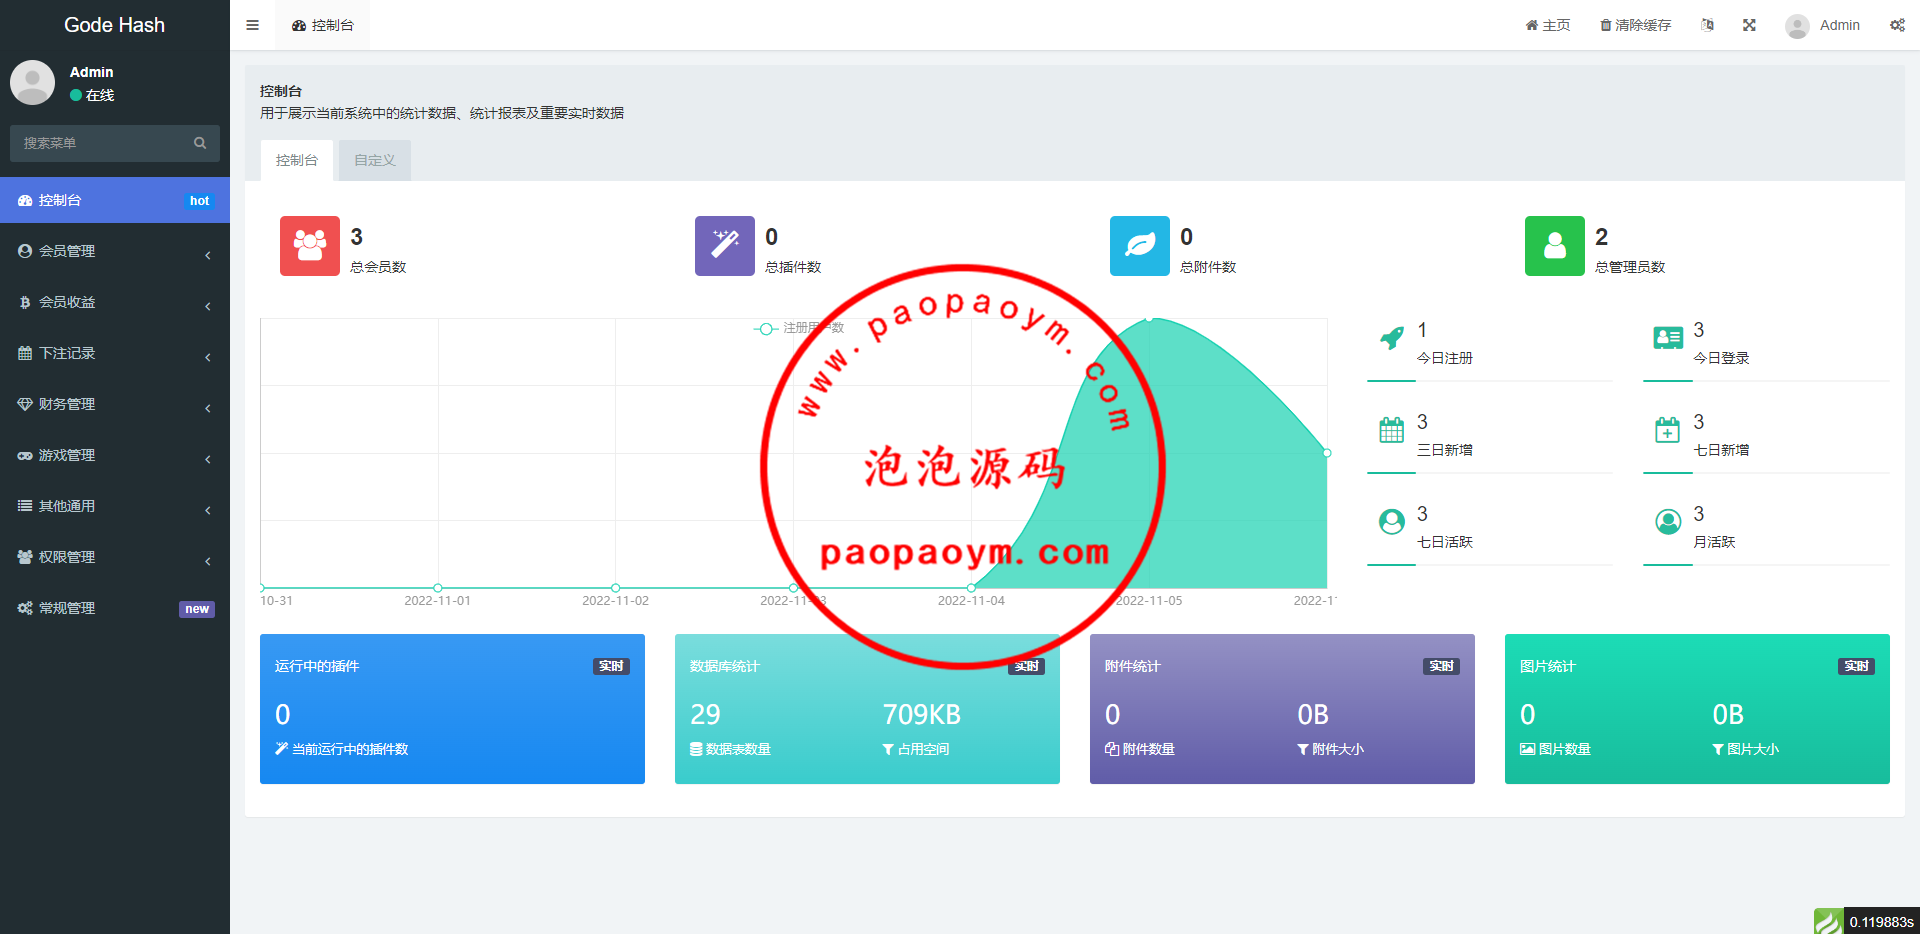Click 清除缓存 clear cache button
This screenshot has height=934, width=1920.
[1635, 25]
